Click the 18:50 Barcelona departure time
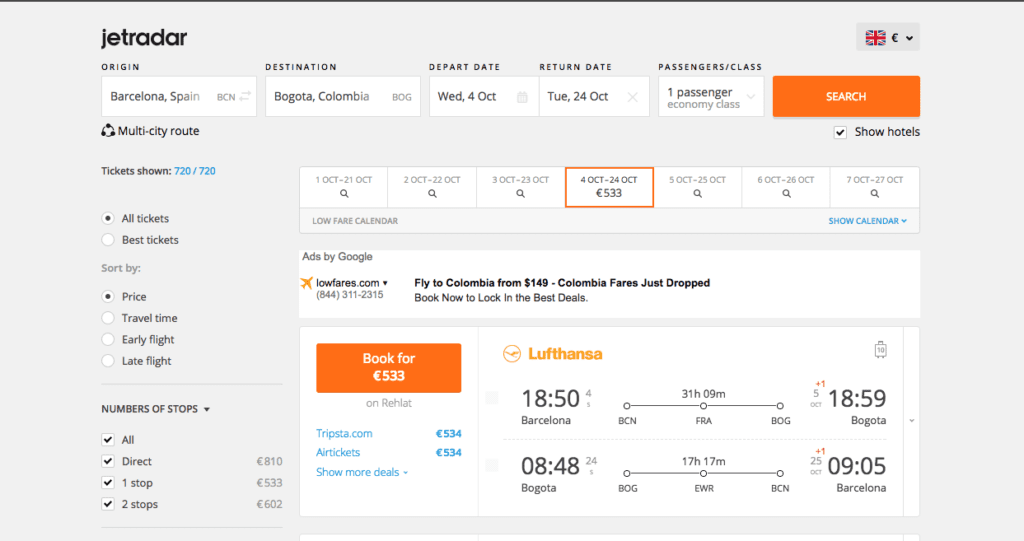 click(x=550, y=399)
